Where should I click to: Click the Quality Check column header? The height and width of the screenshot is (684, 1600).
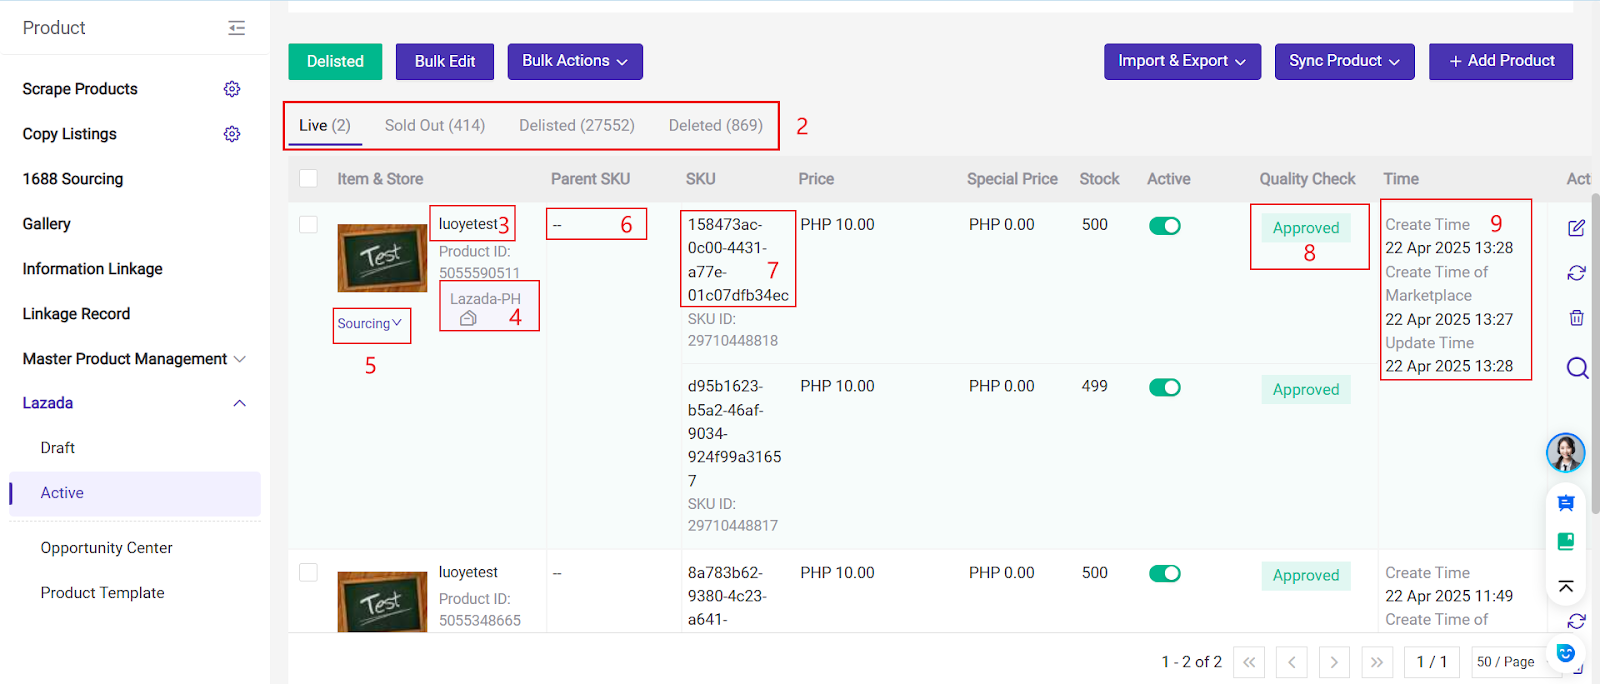[x=1307, y=179]
